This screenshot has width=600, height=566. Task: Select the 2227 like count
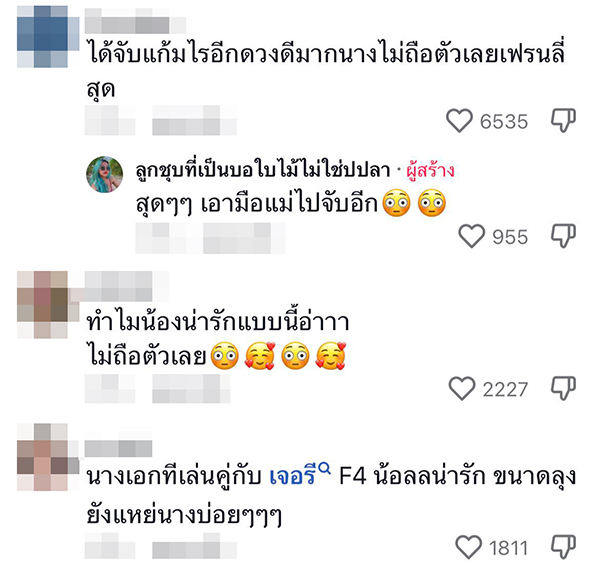tap(505, 390)
